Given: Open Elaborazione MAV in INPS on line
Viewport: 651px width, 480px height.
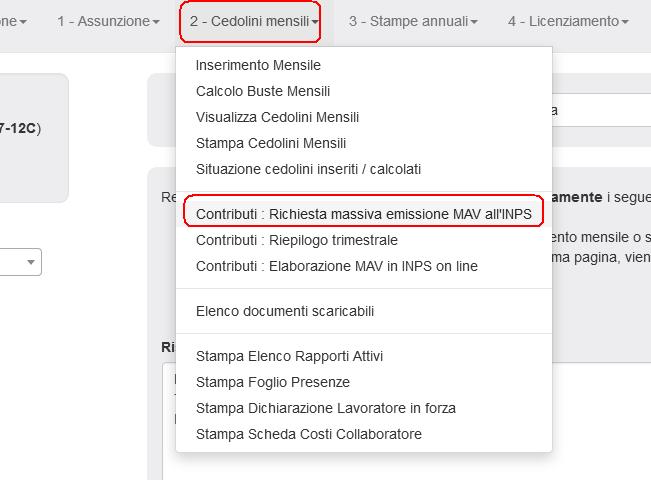Looking at the screenshot, I should coord(337,266).
